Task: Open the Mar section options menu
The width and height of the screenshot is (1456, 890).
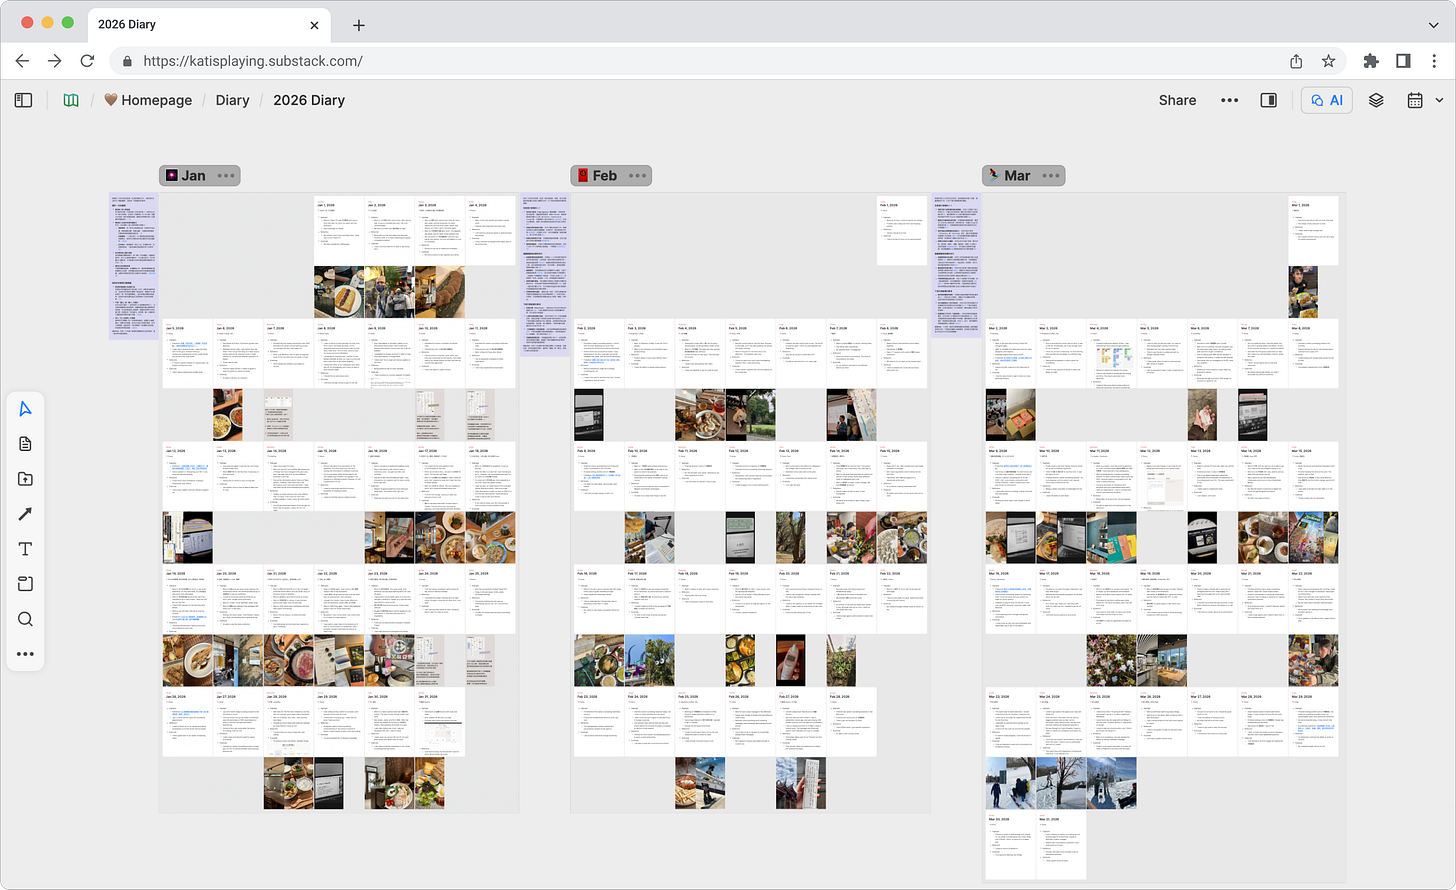Action: coord(1051,175)
